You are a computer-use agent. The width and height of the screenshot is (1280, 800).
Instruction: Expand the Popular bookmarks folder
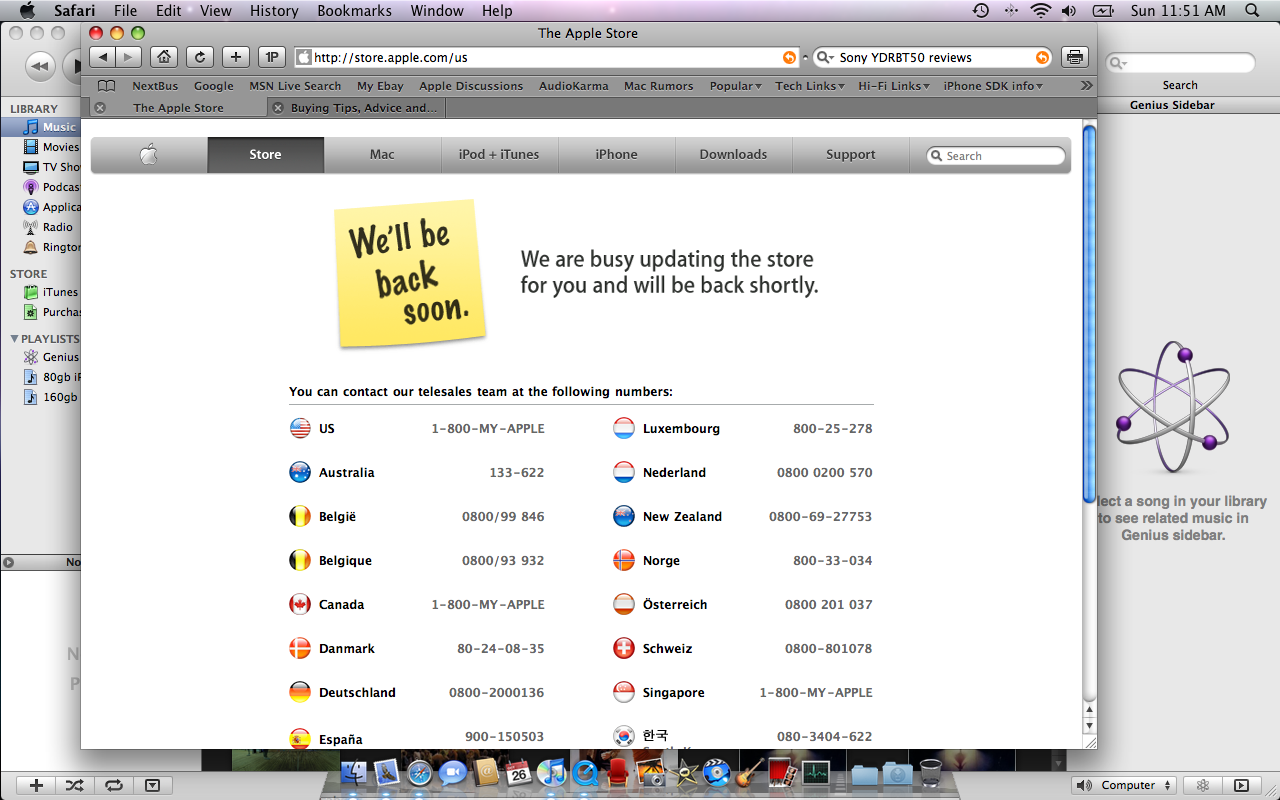coord(735,86)
